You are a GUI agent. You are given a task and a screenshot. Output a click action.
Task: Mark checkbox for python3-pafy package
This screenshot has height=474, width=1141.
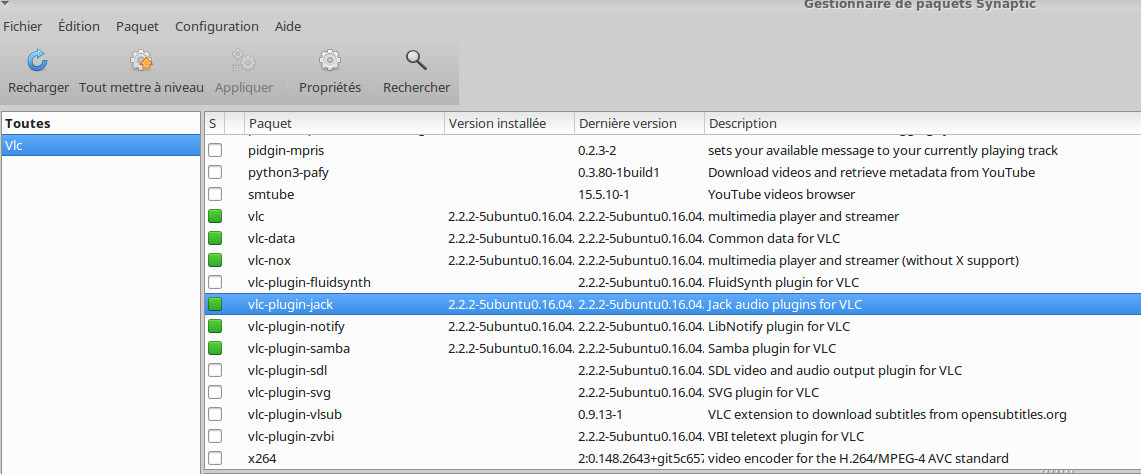[215, 173]
